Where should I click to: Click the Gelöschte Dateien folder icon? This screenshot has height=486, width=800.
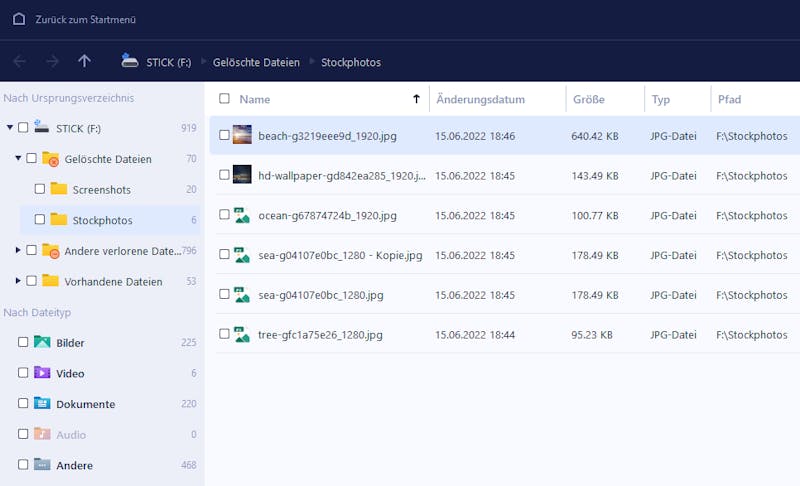coord(51,159)
